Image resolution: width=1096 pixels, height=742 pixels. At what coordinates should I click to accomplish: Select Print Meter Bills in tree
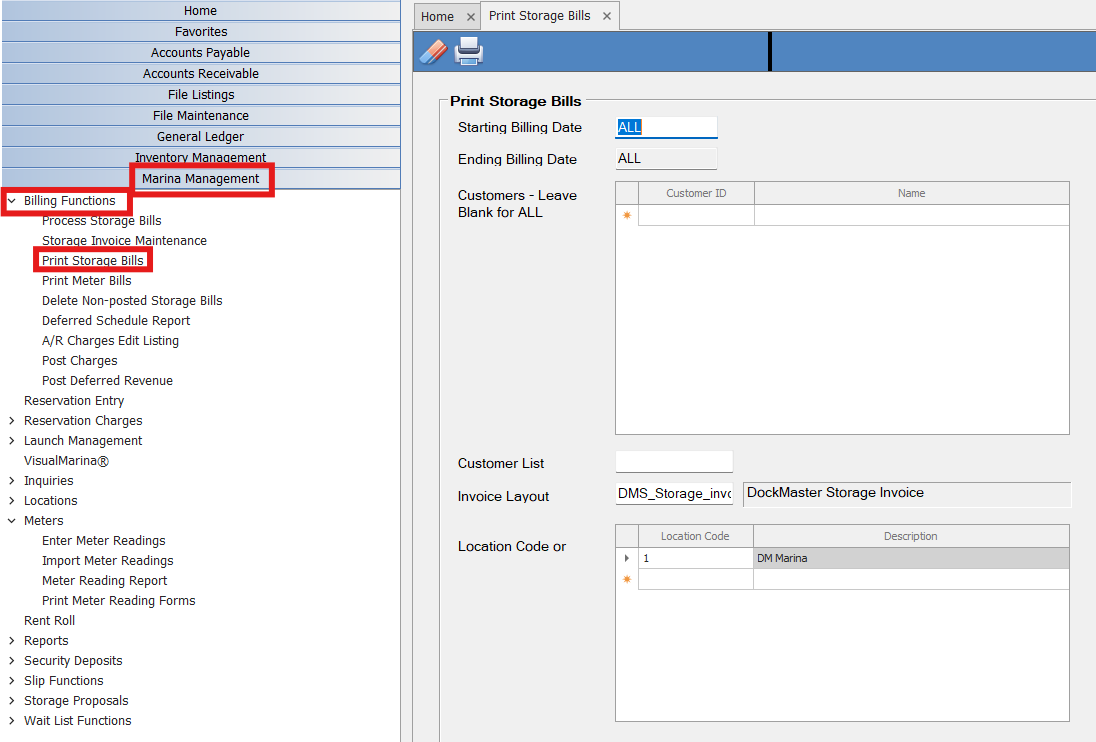86,281
